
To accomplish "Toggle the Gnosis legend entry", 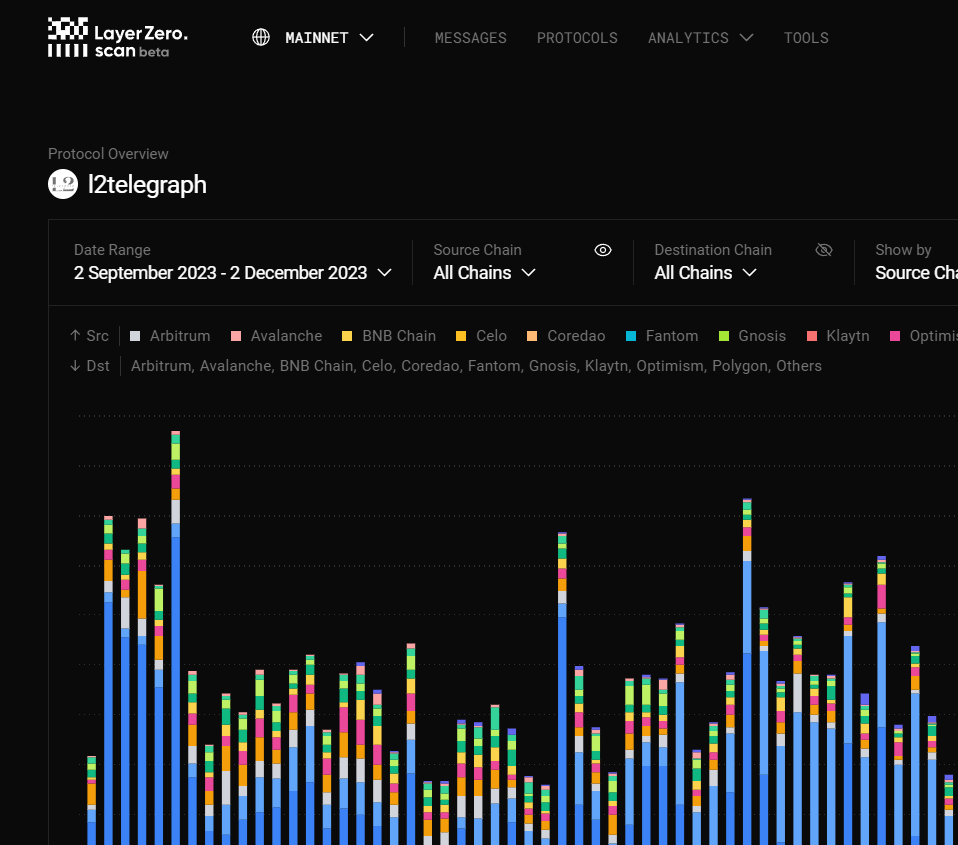I will pyautogui.click(x=752, y=336).
